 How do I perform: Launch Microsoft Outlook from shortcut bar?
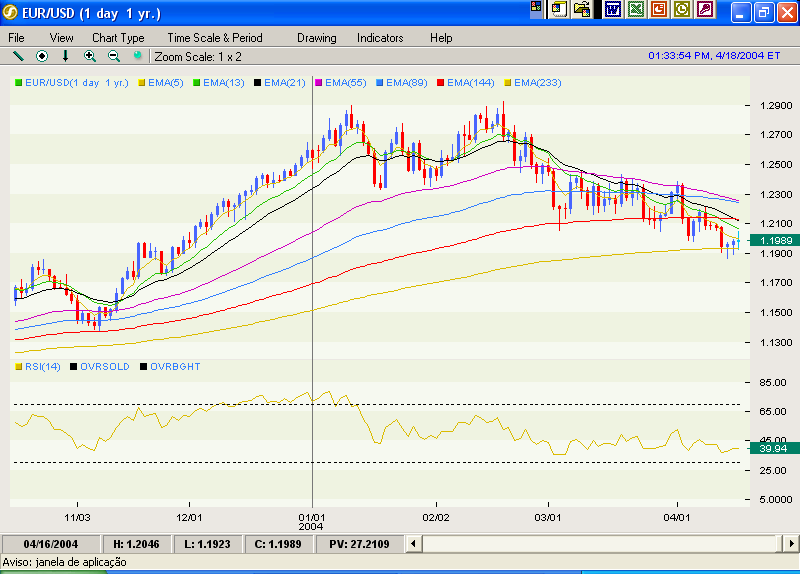[x=682, y=9]
